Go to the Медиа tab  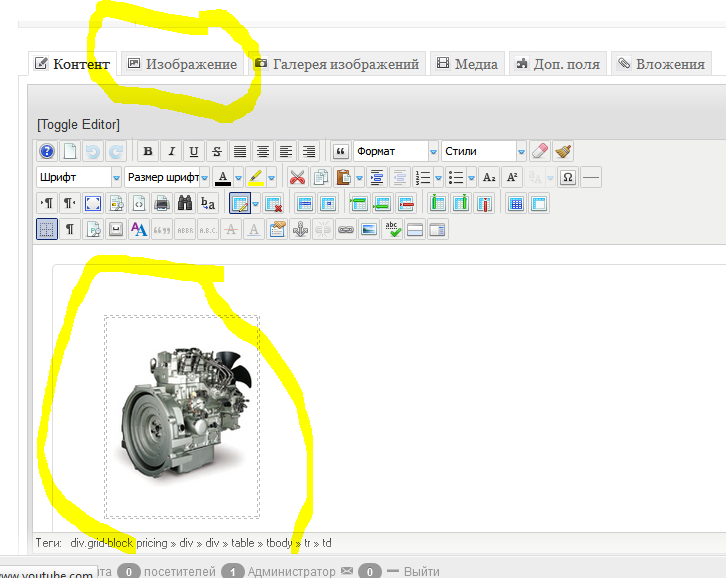coord(467,63)
